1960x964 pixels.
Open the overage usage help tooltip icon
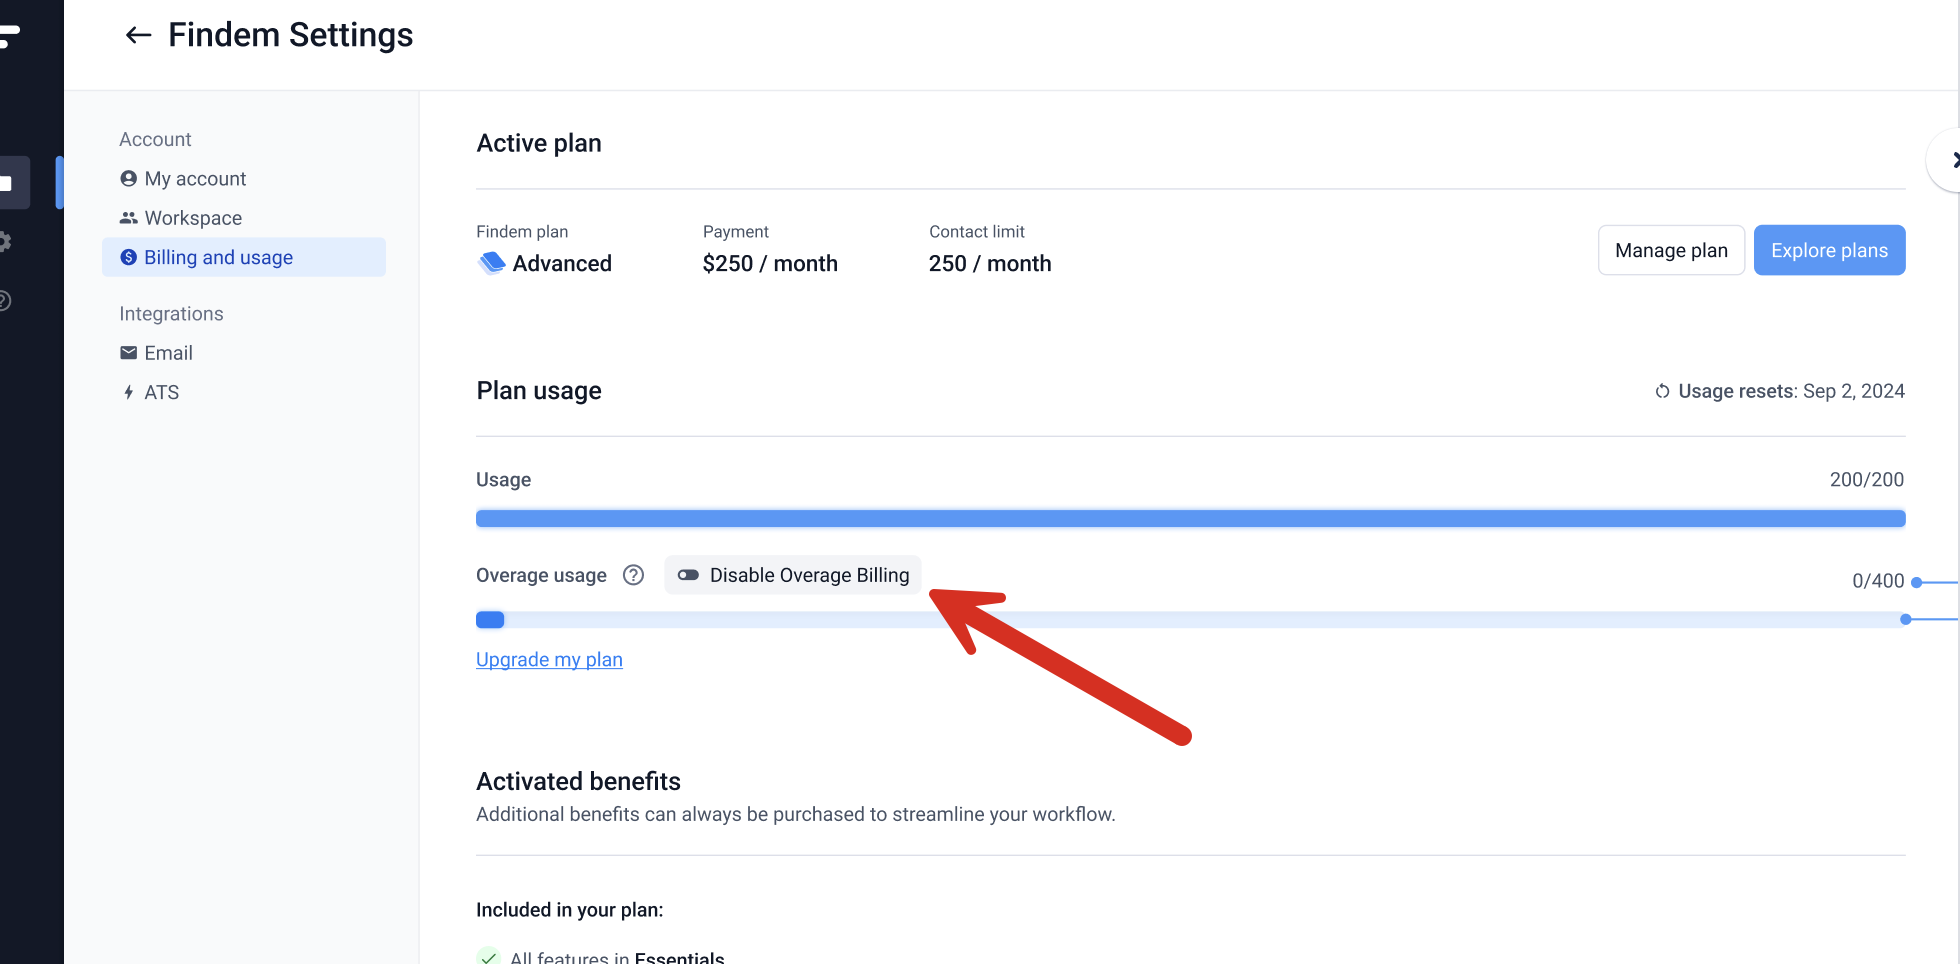pos(634,575)
